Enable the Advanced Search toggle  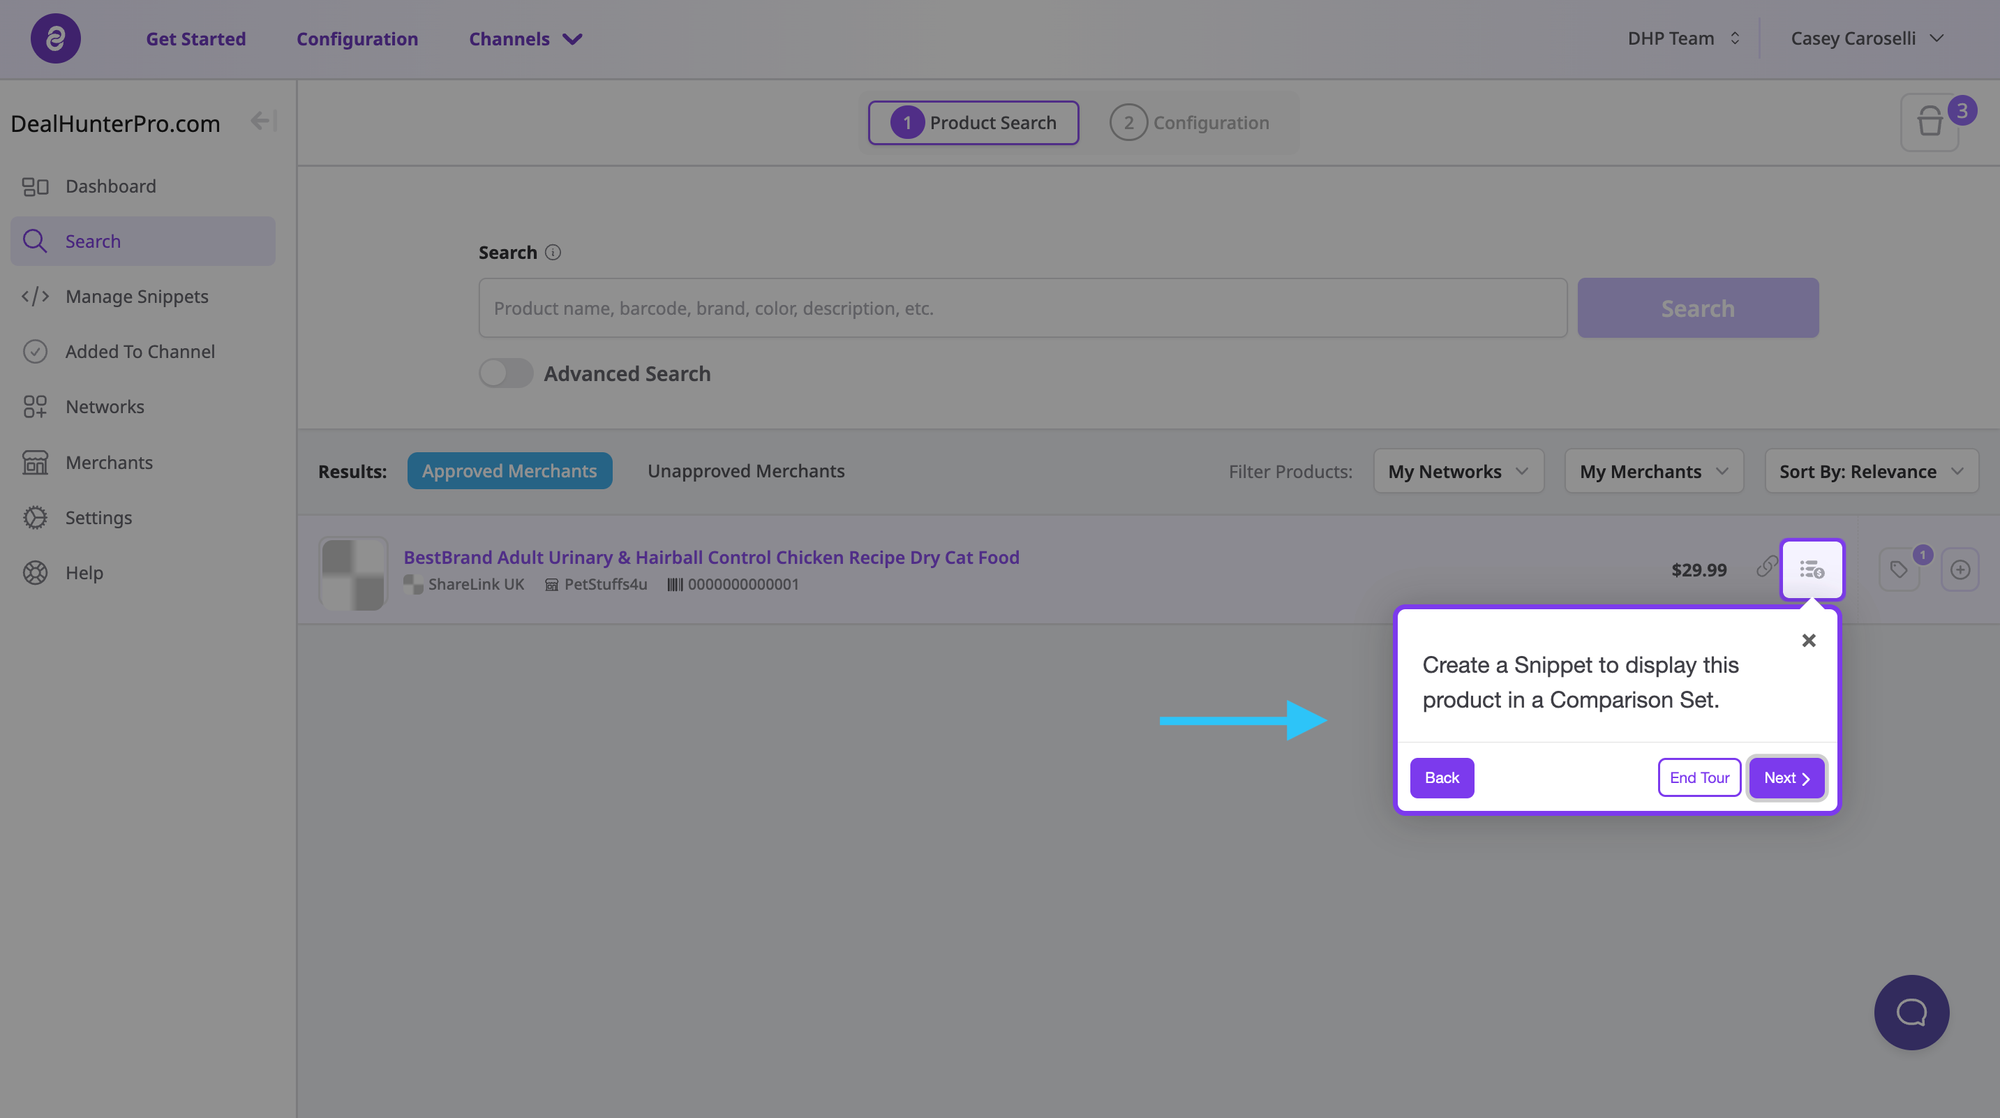click(506, 374)
